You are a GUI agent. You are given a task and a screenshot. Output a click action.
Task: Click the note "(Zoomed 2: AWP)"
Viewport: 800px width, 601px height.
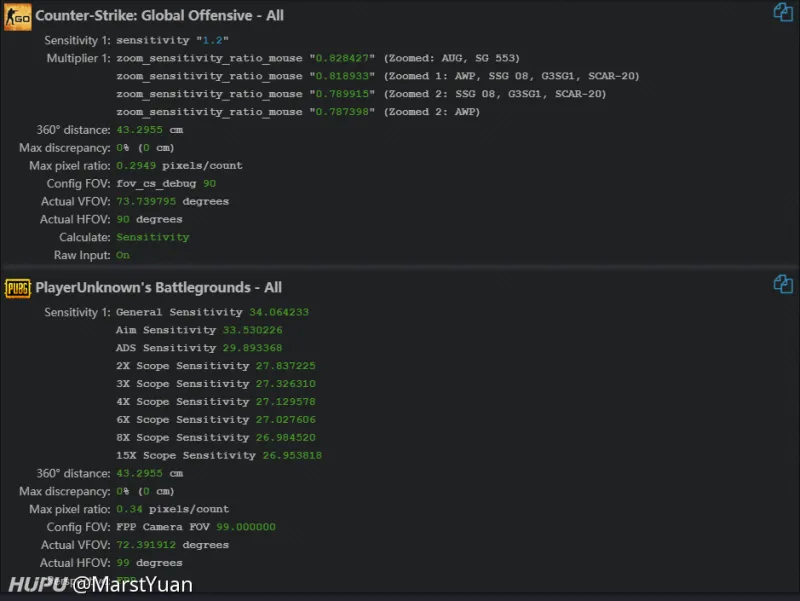click(432, 112)
